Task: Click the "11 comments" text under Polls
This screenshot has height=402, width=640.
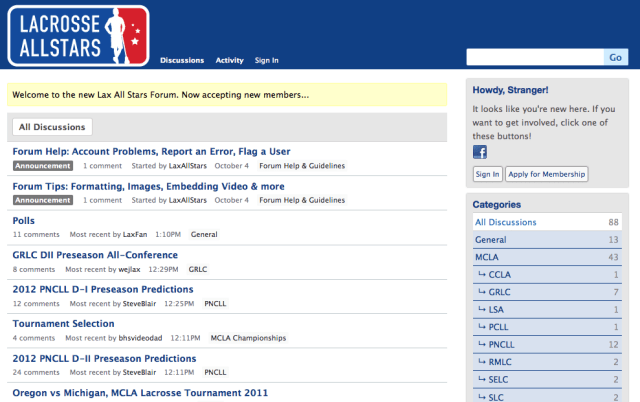Action: coord(36,235)
